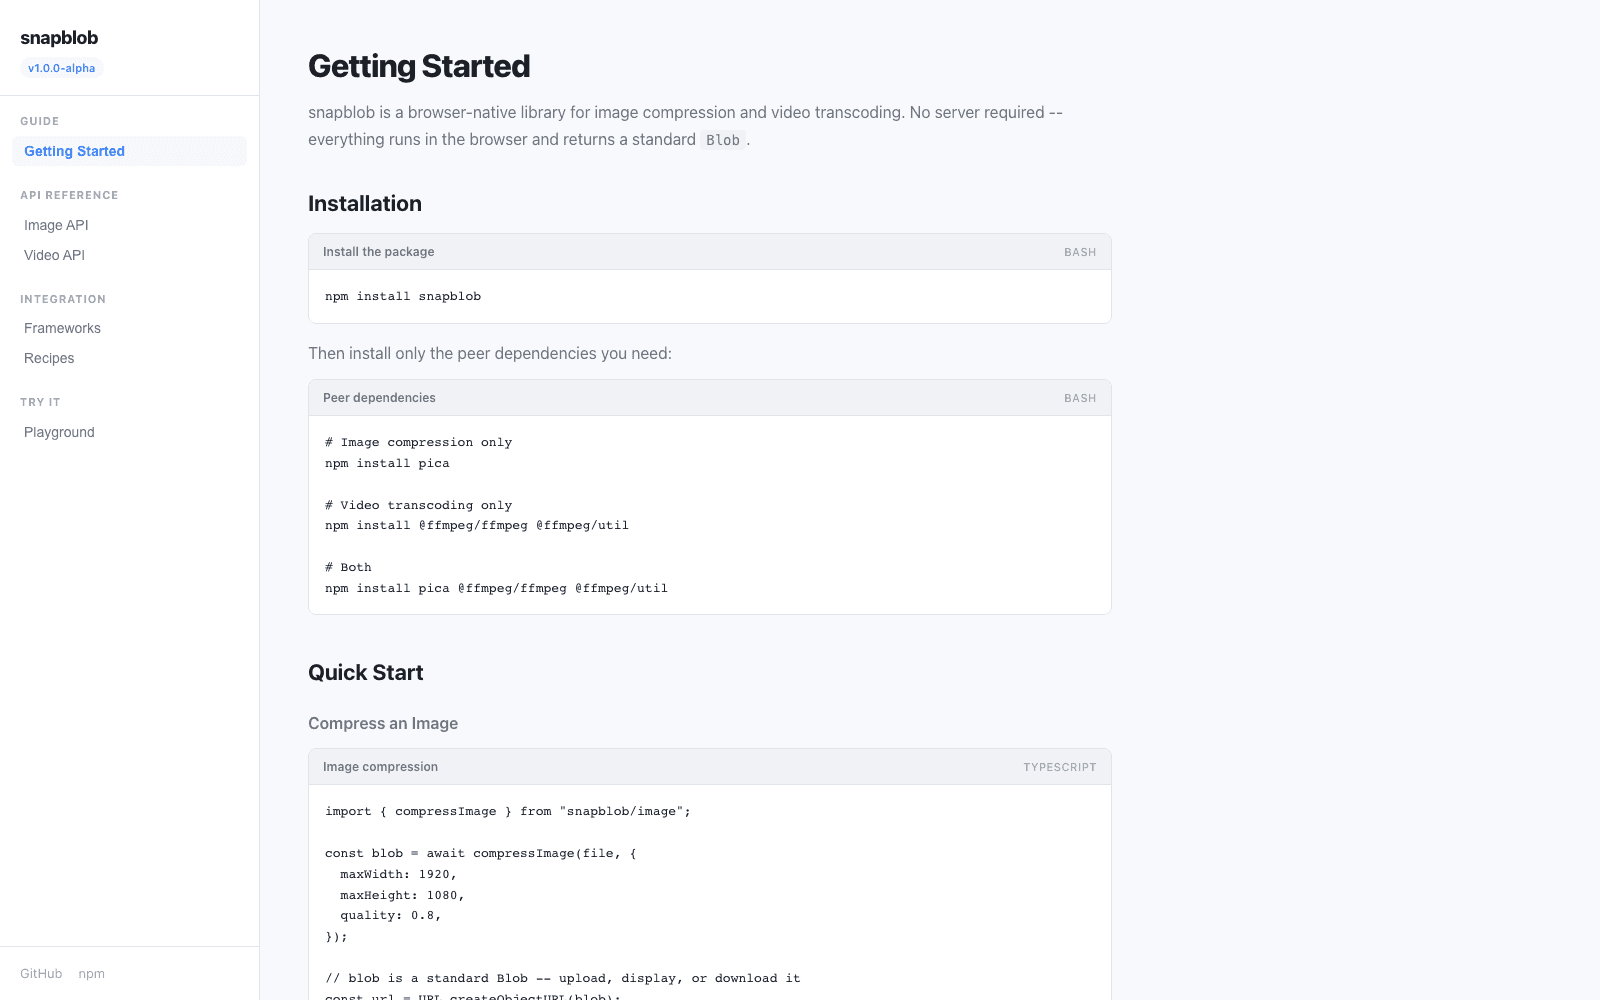The height and width of the screenshot is (1000, 1600).
Task: Open the npm link in the sidebar footer
Action: pyautogui.click(x=91, y=973)
